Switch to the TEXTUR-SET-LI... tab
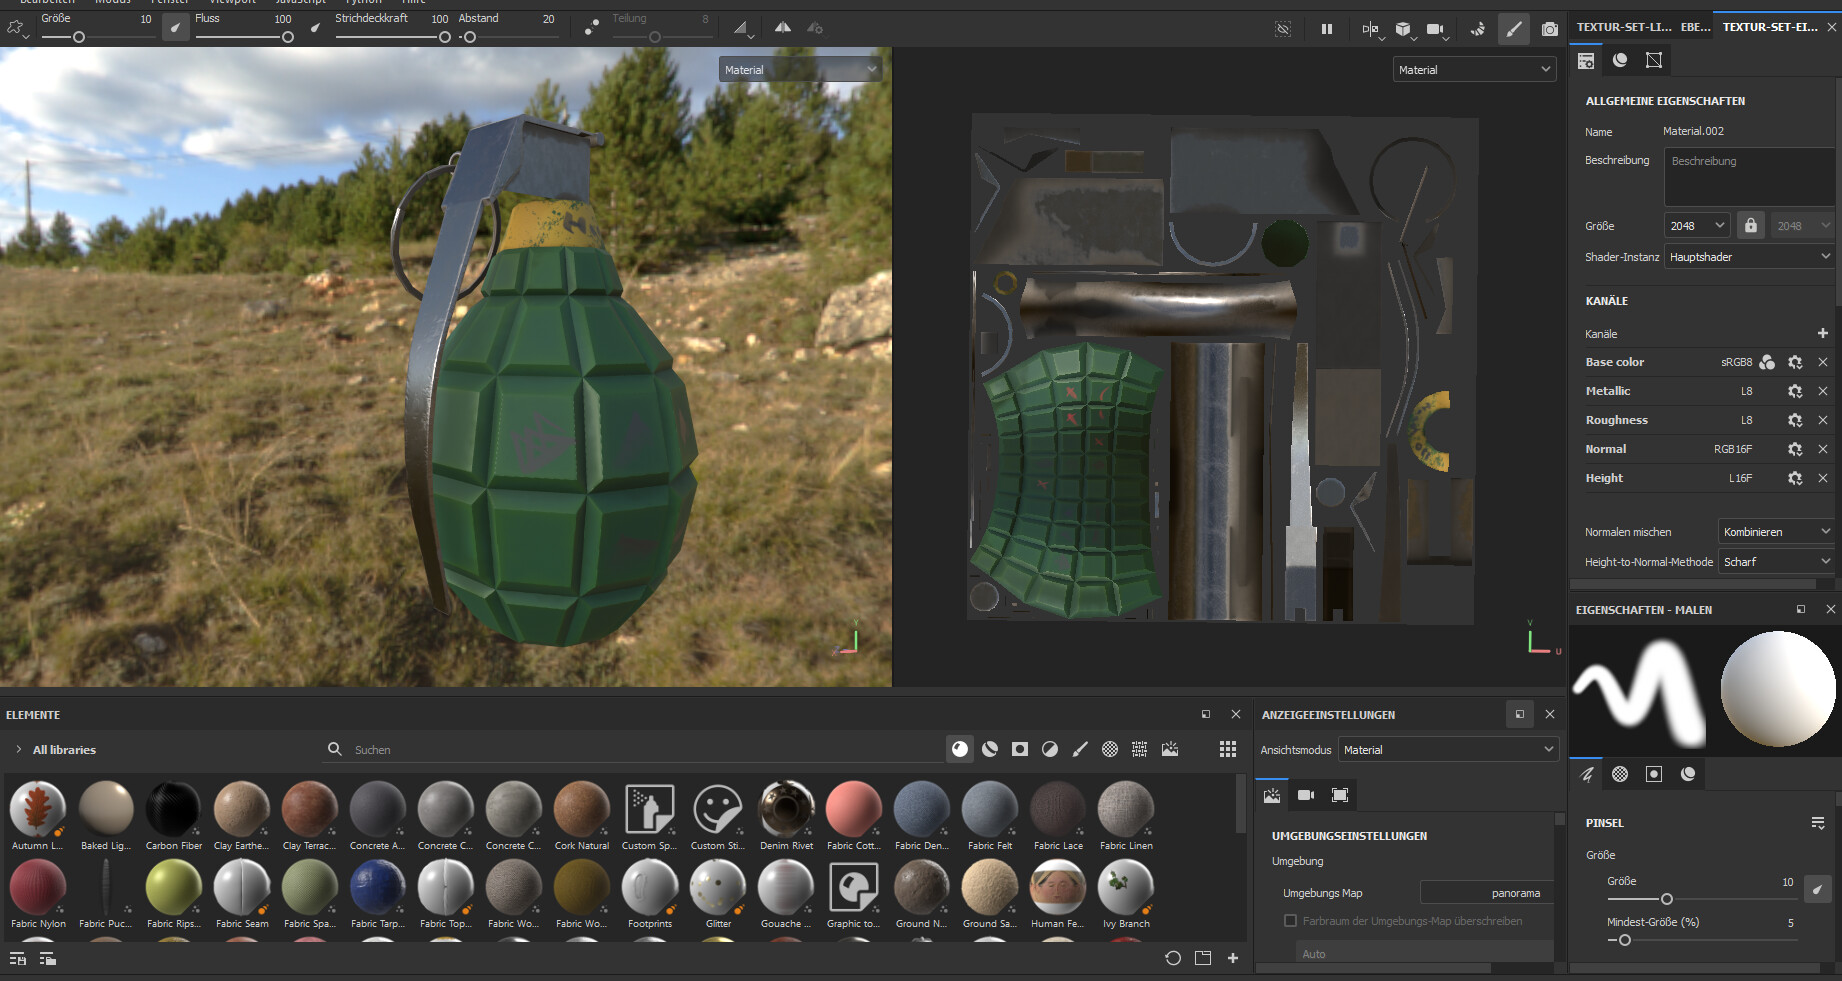 point(1623,27)
